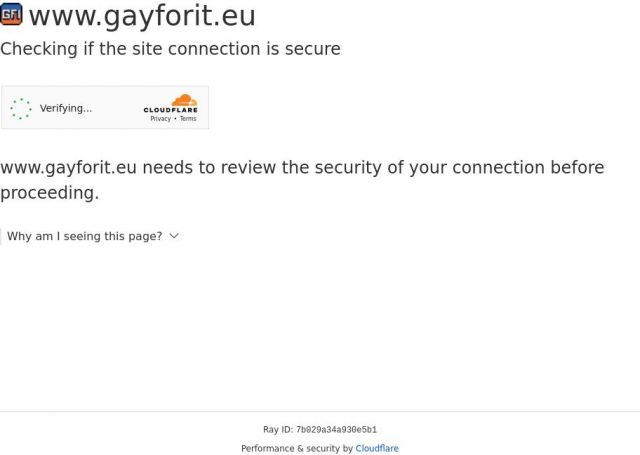Click the "Why am I seeing this page?" text
Image resolution: width=640 pixels, height=455 pixels.
(x=84, y=236)
